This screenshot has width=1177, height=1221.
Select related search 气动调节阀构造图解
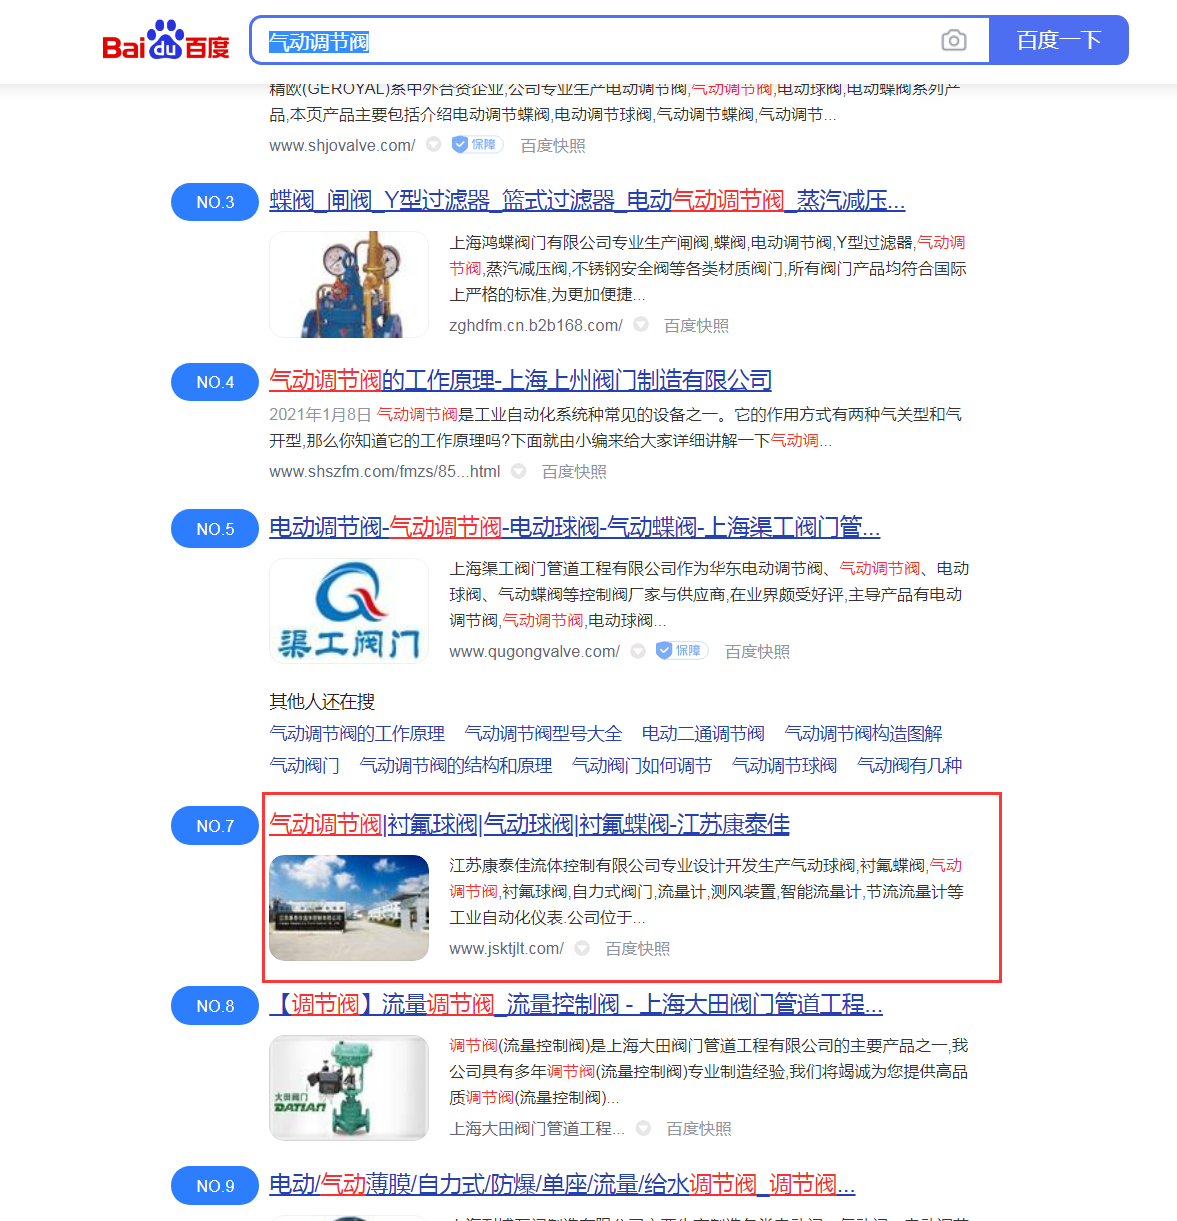pyautogui.click(x=863, y=733)
